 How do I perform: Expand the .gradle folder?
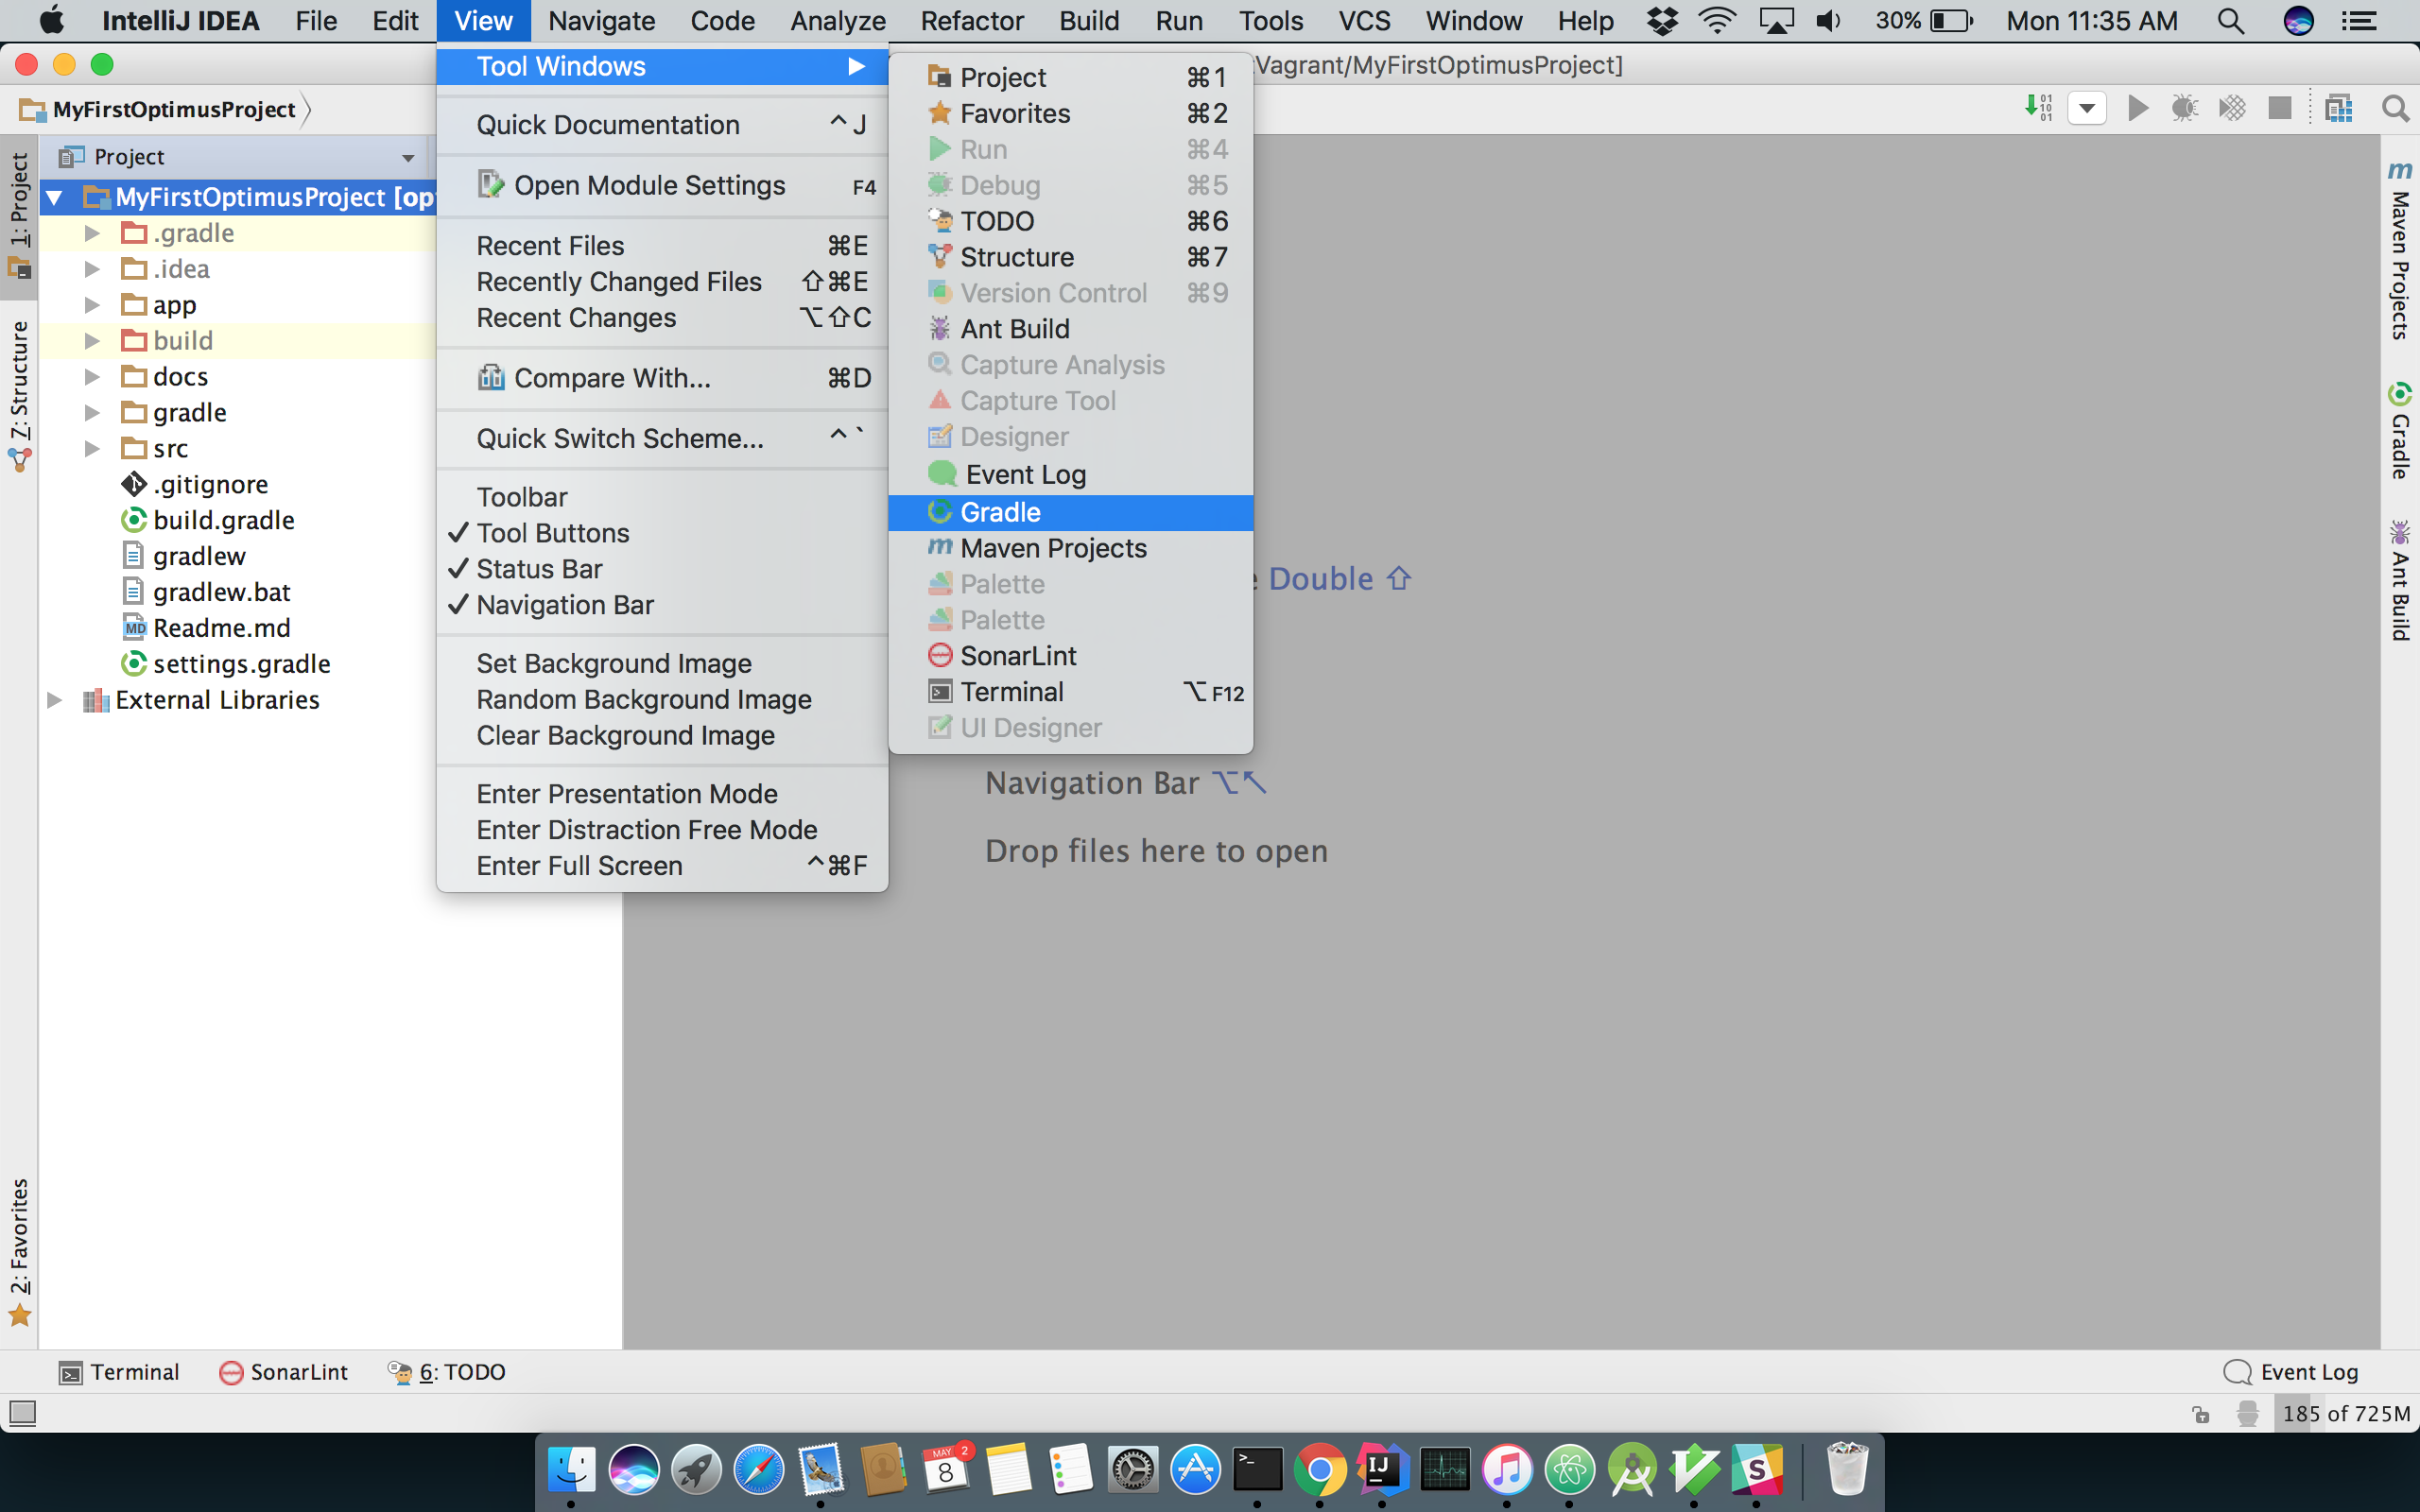pos(92,233)
